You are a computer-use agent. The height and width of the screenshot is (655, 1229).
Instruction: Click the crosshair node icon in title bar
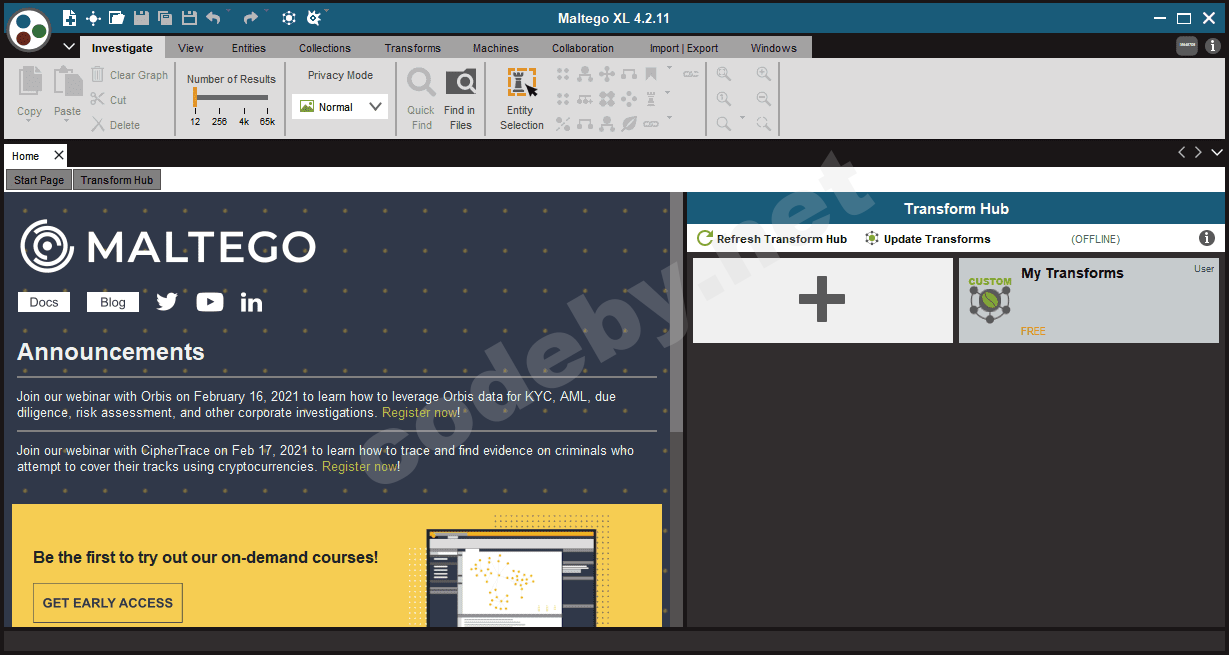click(x=93, y=18)
